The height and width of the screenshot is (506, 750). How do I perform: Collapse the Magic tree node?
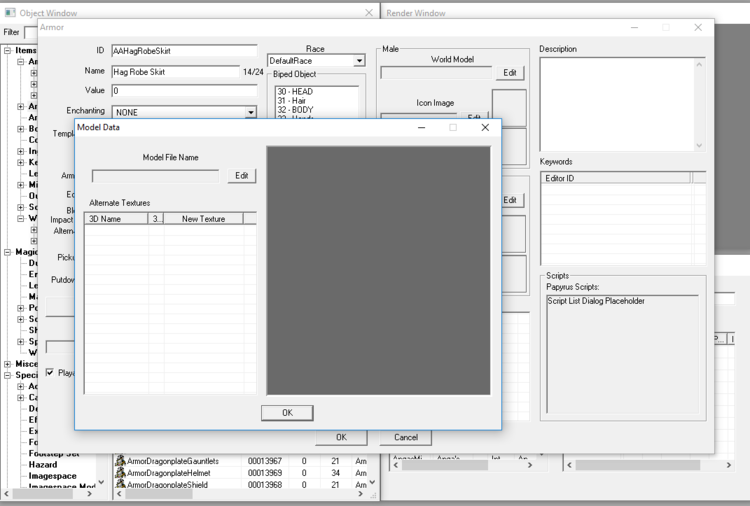click(8, 252)
